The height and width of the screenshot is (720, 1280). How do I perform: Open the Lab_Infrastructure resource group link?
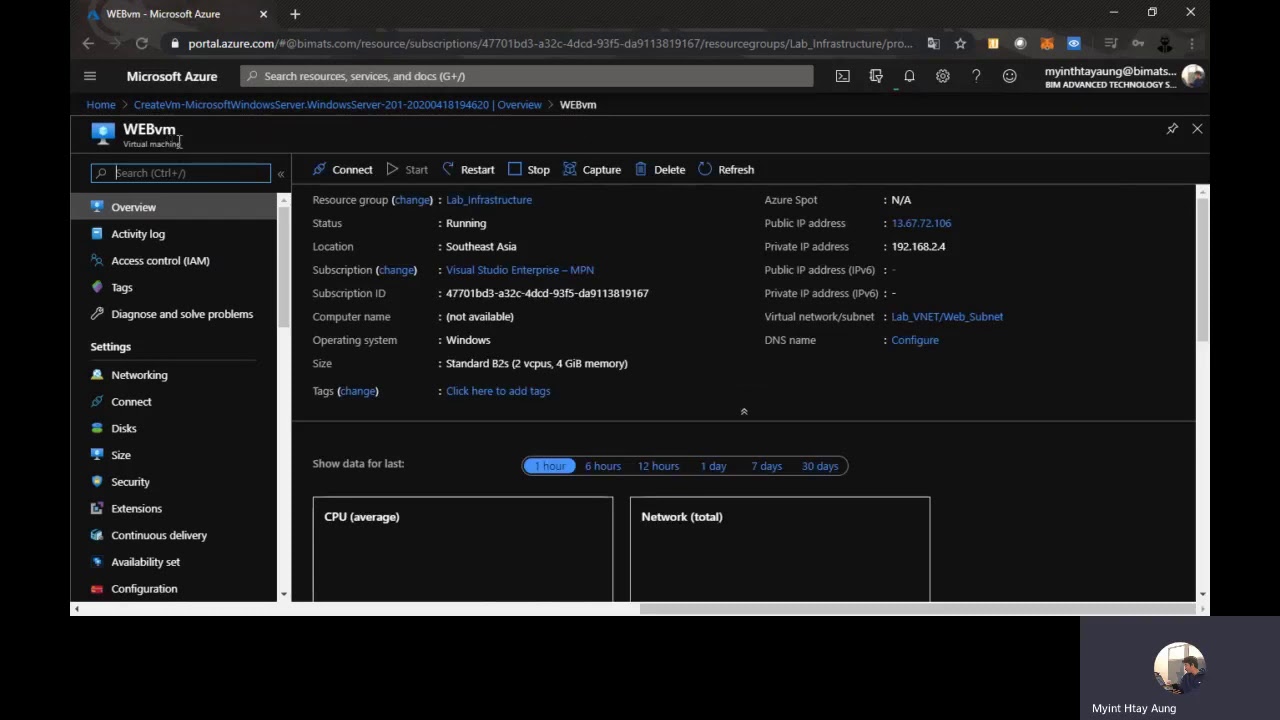click(x=489, y=200)
